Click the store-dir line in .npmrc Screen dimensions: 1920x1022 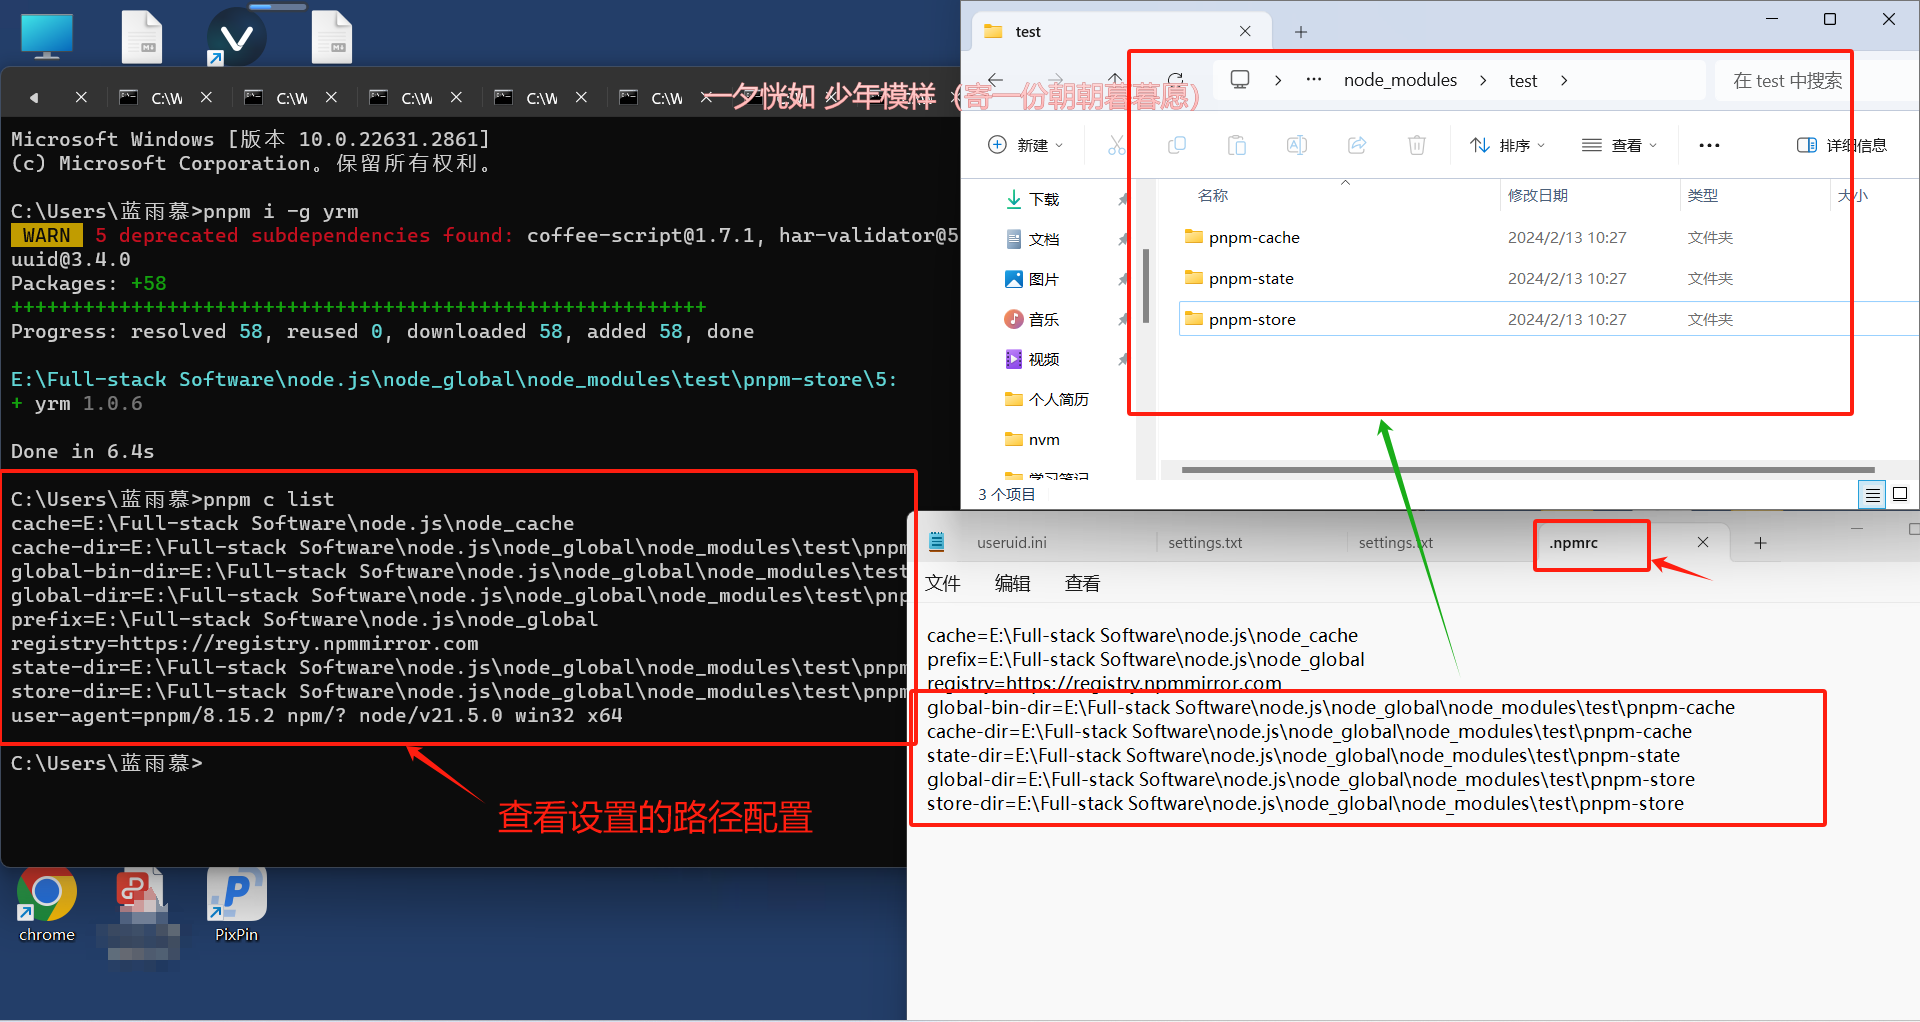1305,803
